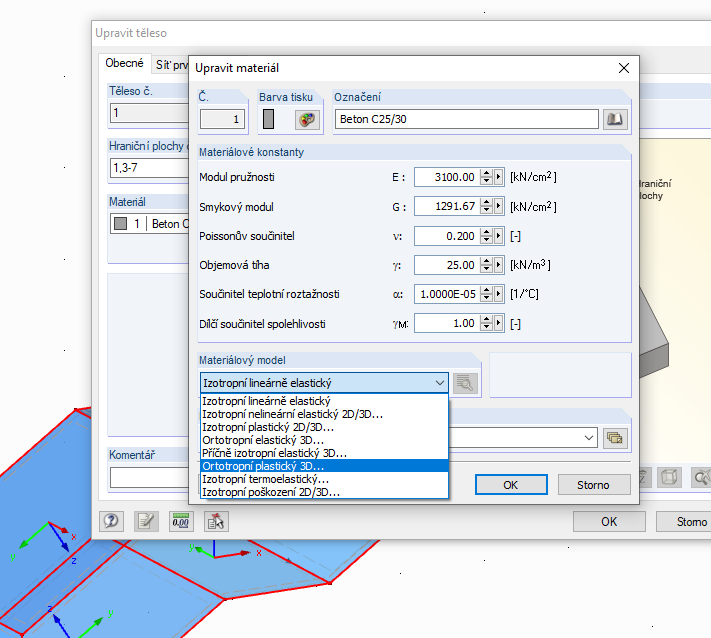This screenshot has width=711, height=638.
Task: Click the icon beside the lower combo box
Action: coord(615,438)
